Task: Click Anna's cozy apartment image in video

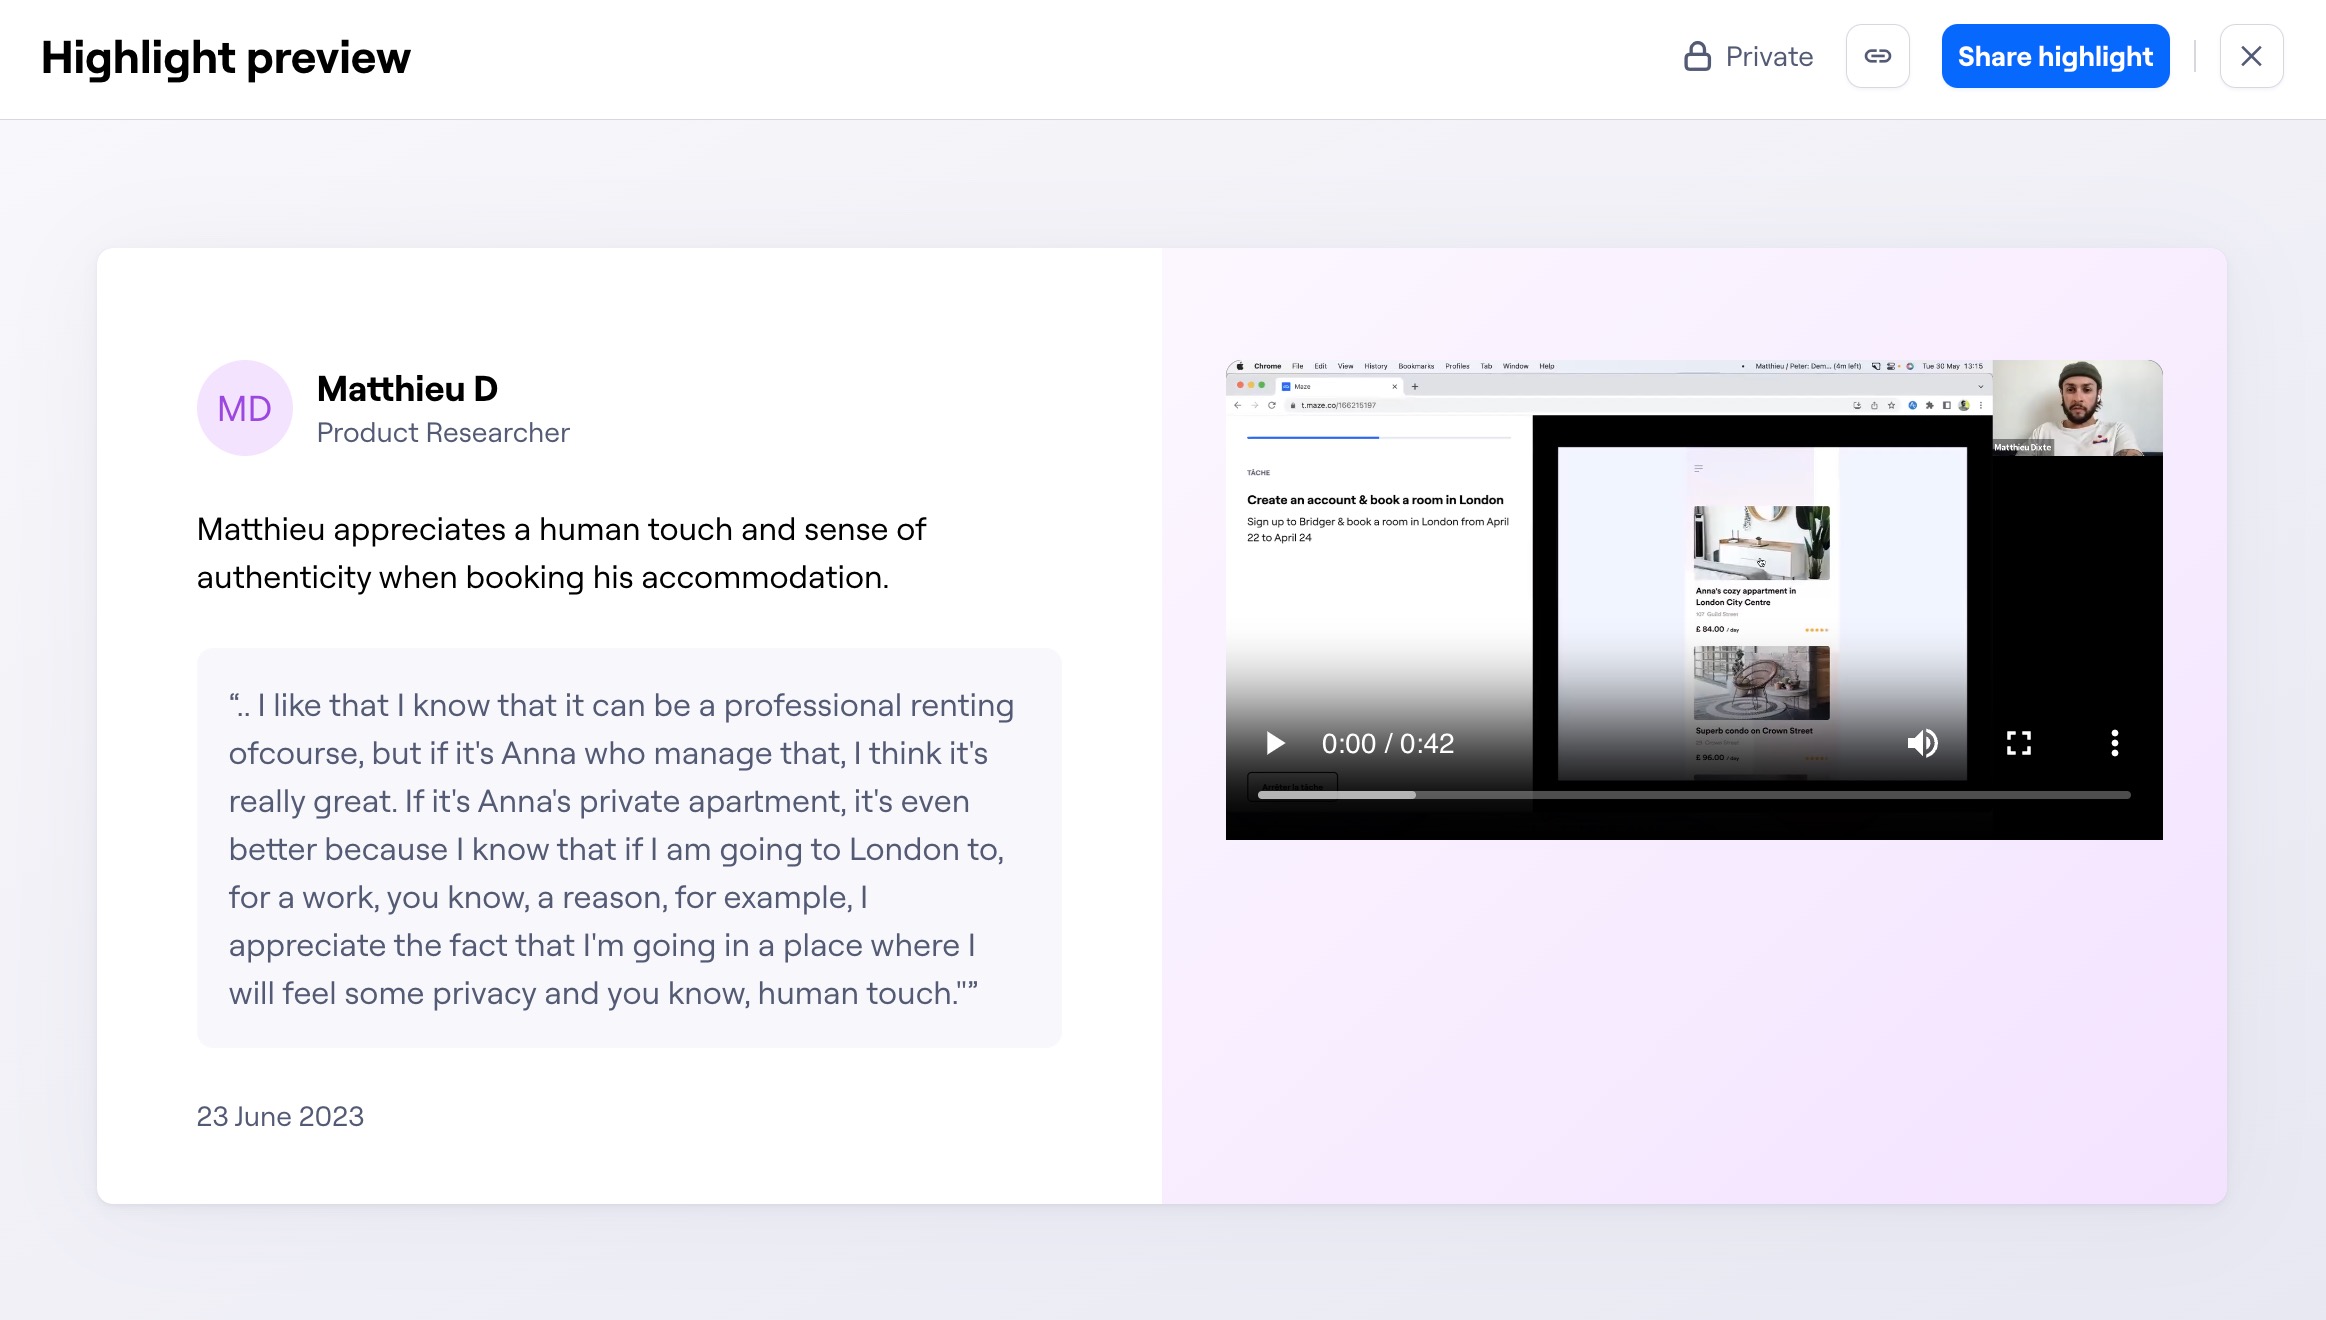Action: point(1761,542)
